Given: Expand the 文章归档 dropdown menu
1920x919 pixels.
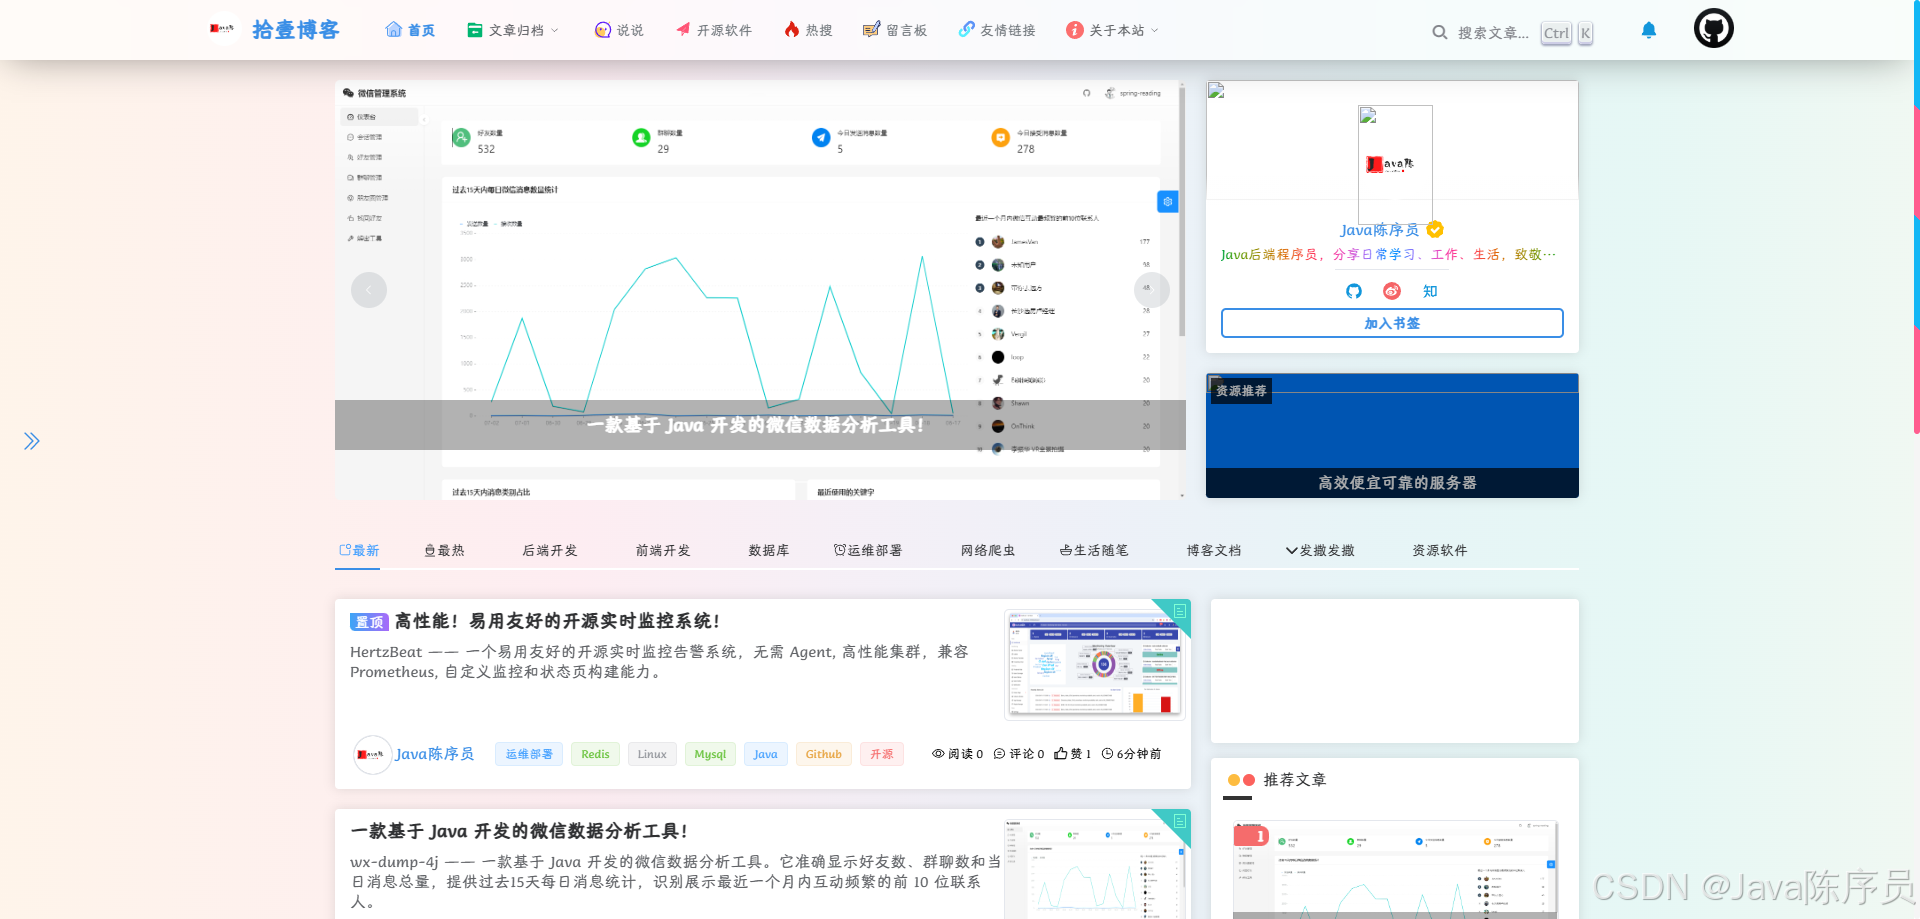Looking at the screenshot, I should click(513, 30).
